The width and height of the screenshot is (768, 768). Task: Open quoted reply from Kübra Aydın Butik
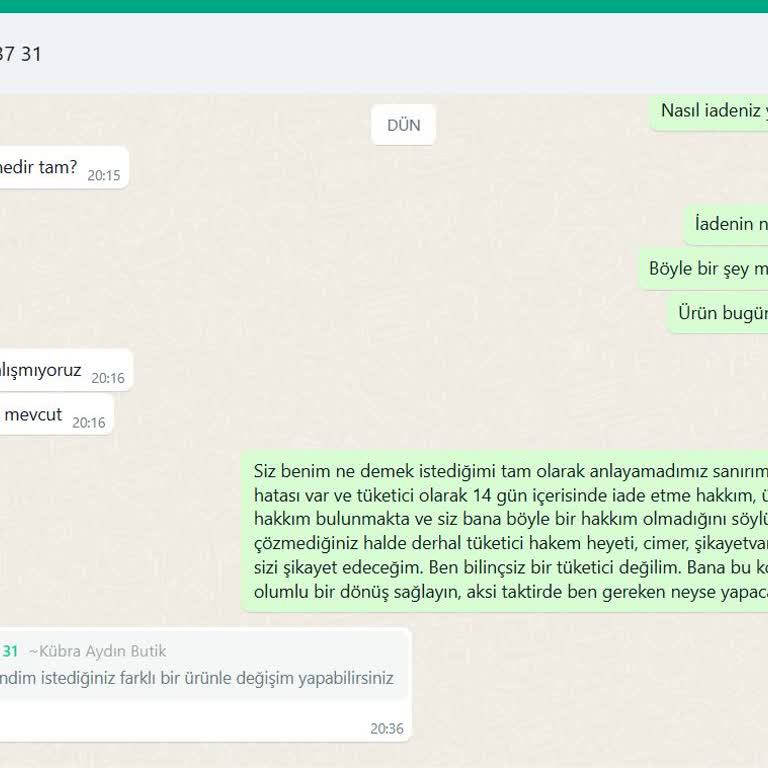(204, 665)
